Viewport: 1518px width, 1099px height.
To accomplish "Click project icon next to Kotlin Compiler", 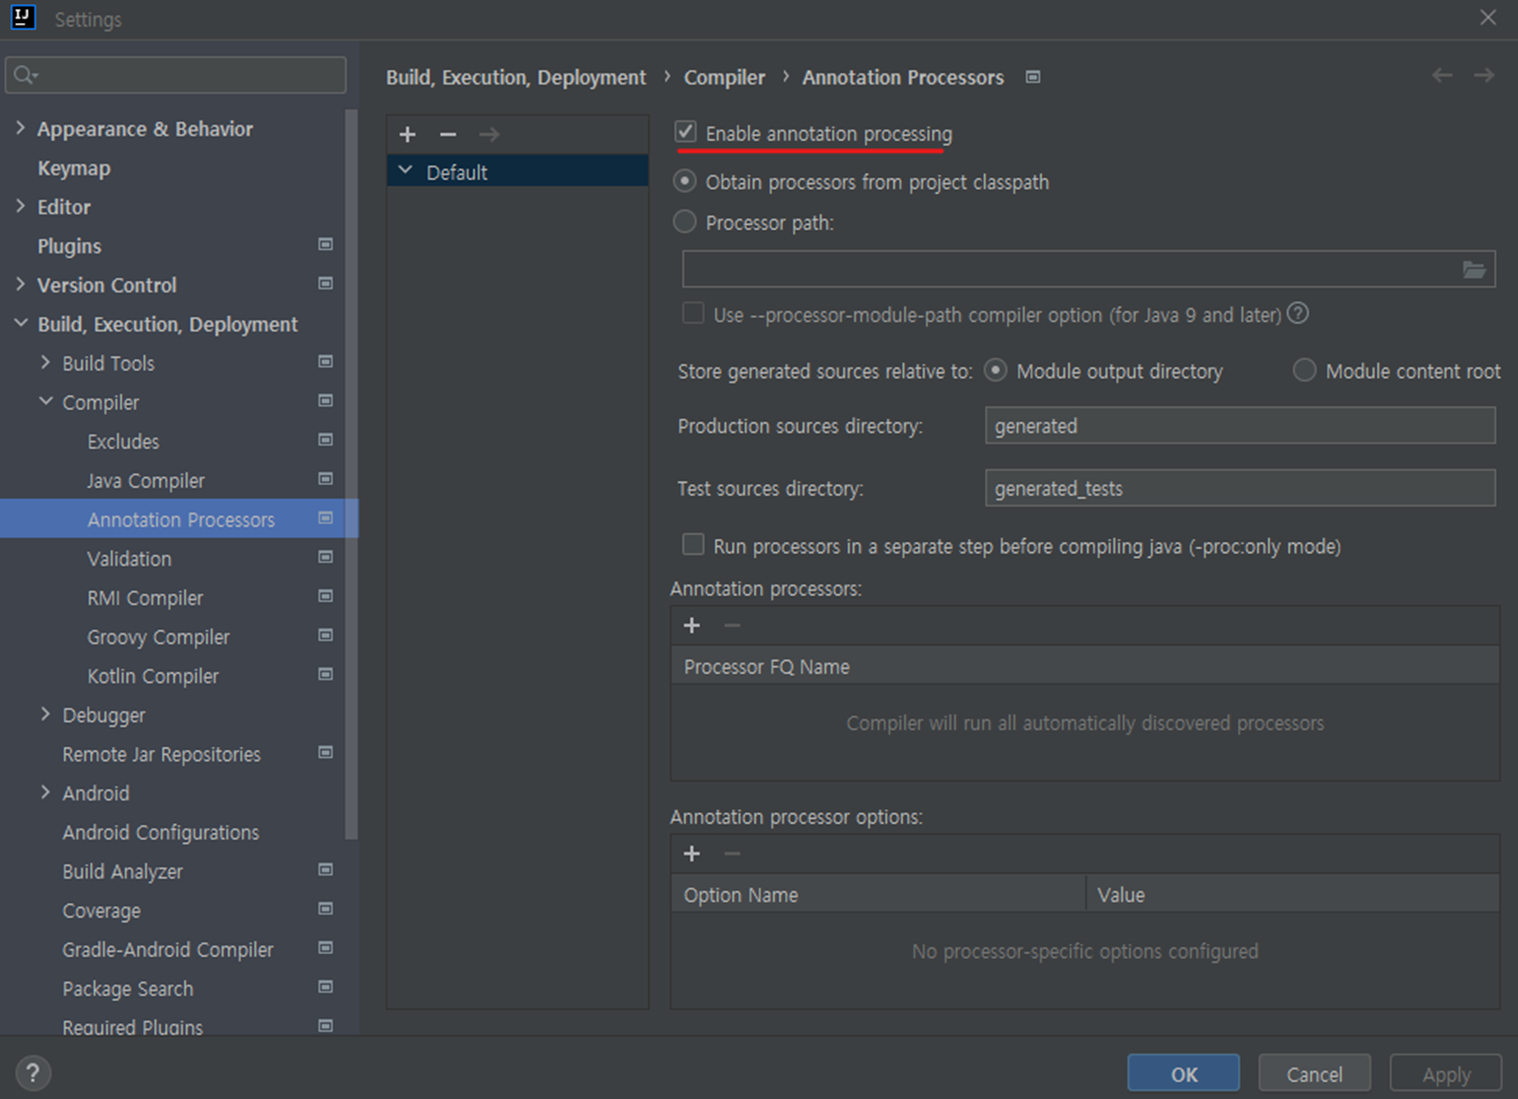I will pos(325,674).
